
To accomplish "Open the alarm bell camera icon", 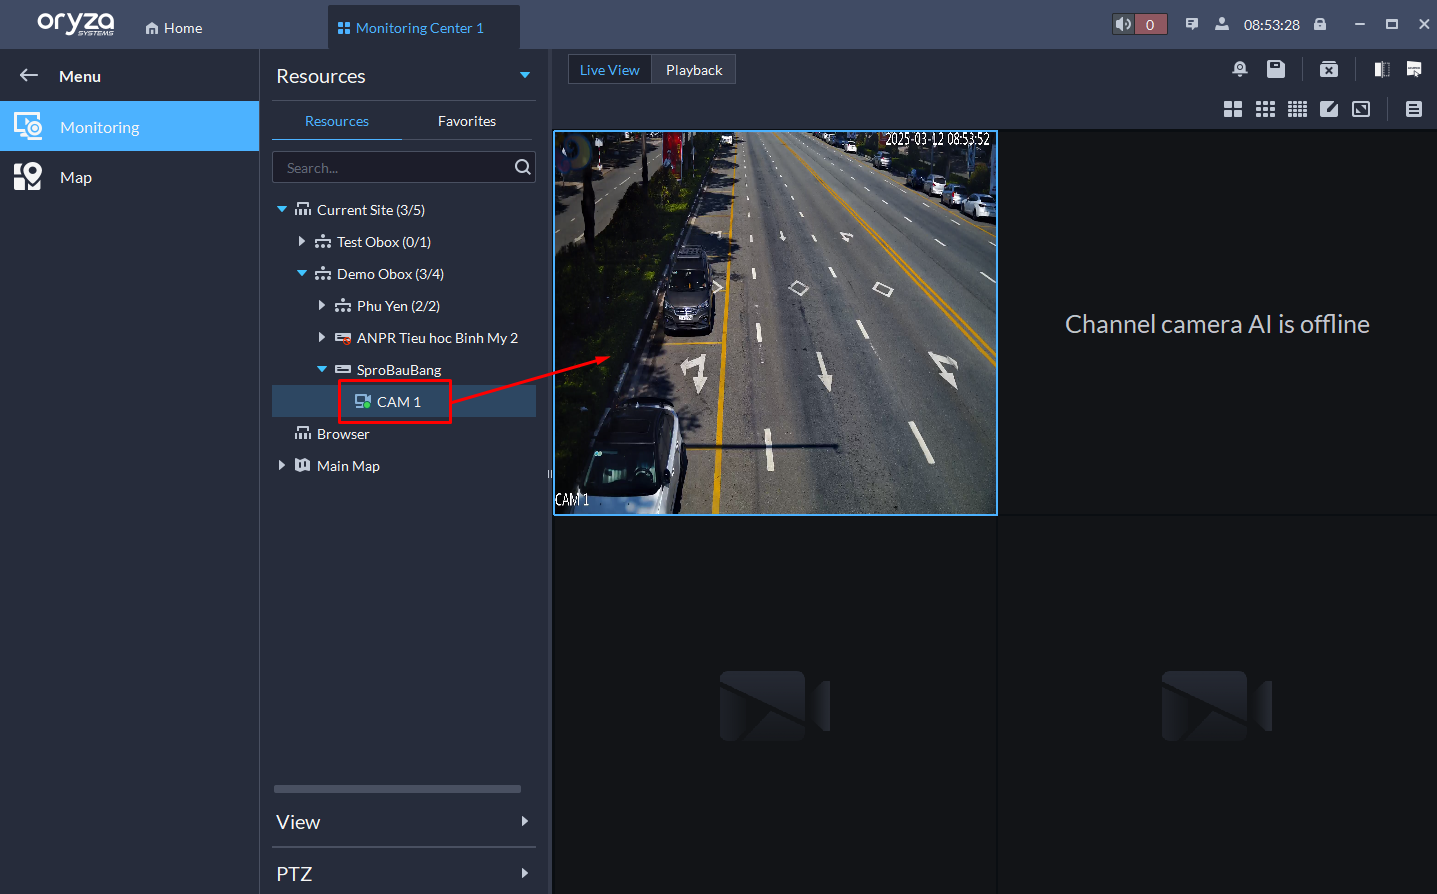I will tap(1240, 69).
